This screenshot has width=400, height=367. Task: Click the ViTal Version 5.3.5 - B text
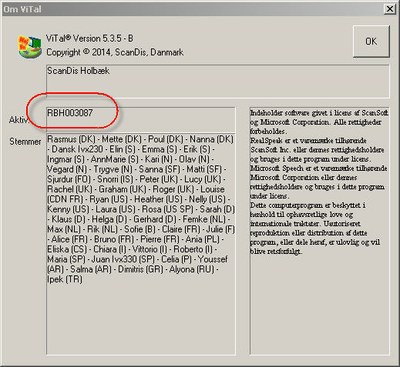(90, 38)
